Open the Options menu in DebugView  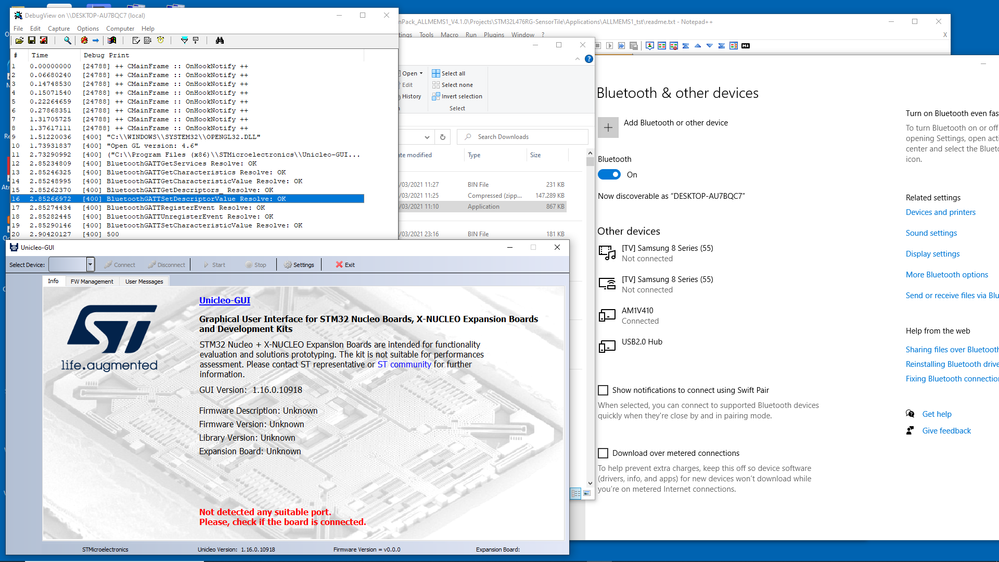[x=88, y=29]
